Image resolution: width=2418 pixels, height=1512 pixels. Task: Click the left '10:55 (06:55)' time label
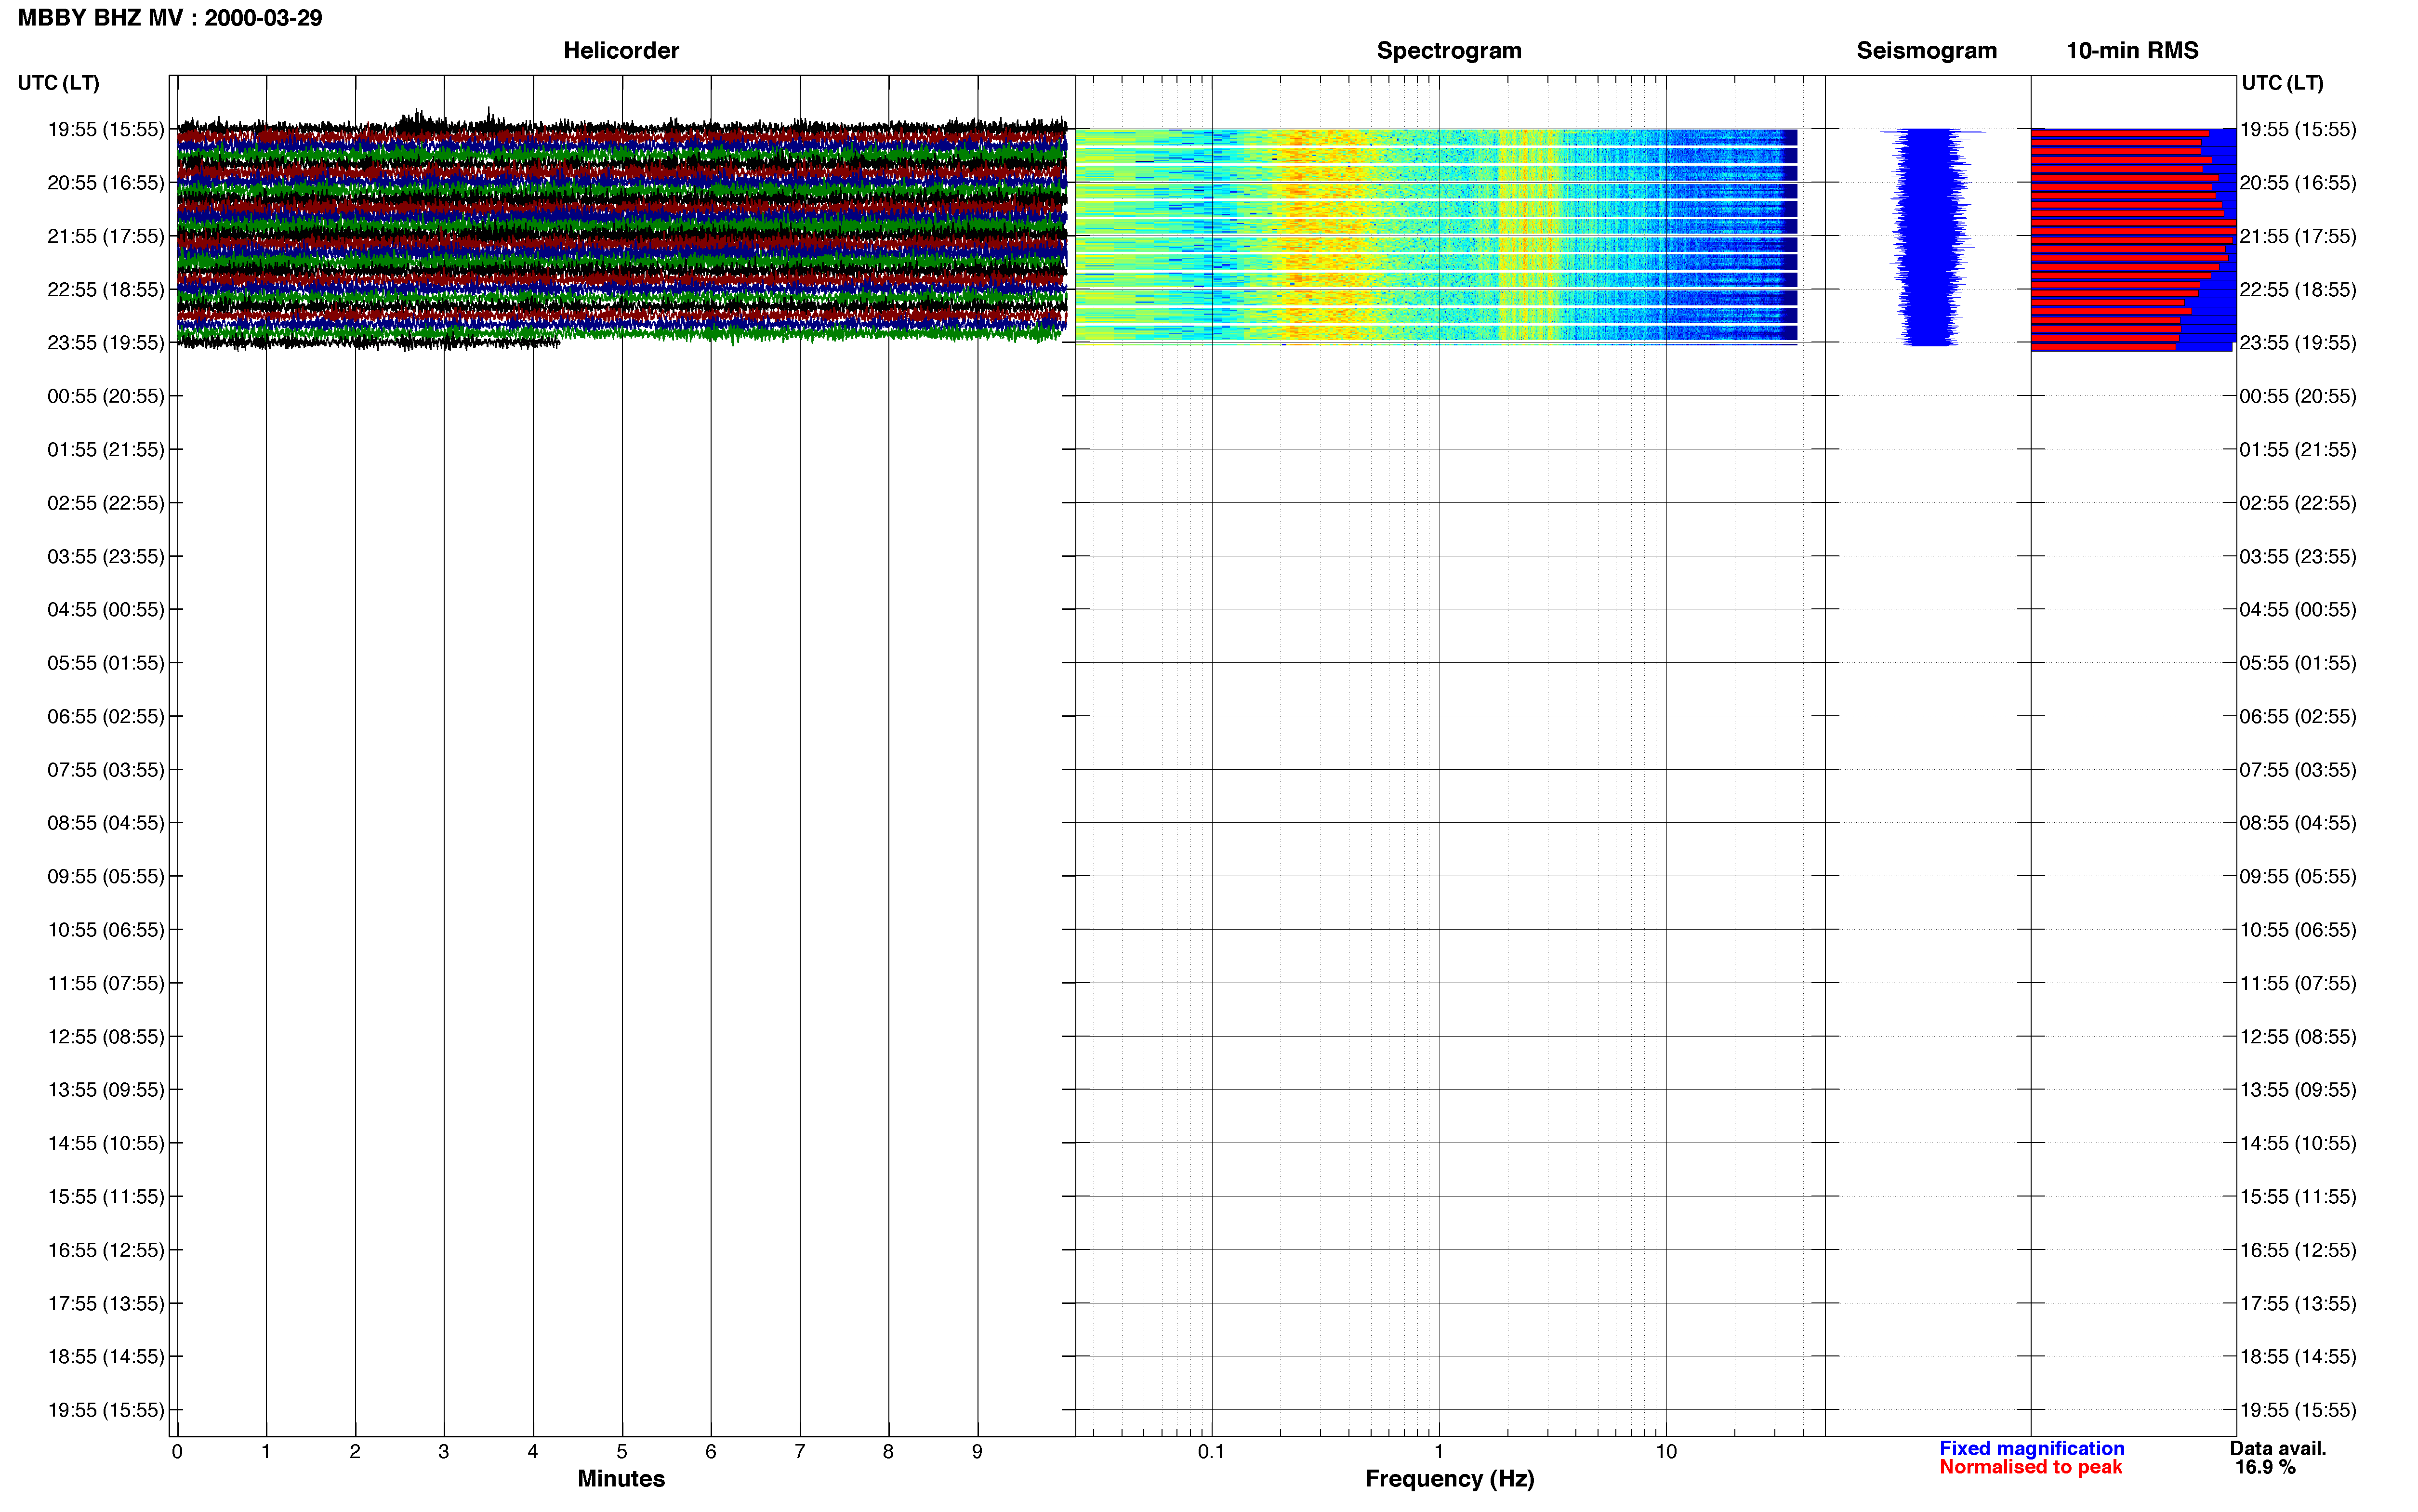[106, 929]
